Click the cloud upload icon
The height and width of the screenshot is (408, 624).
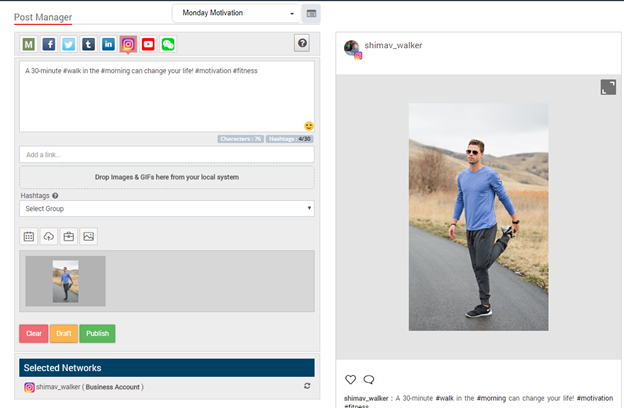(49, 237)
